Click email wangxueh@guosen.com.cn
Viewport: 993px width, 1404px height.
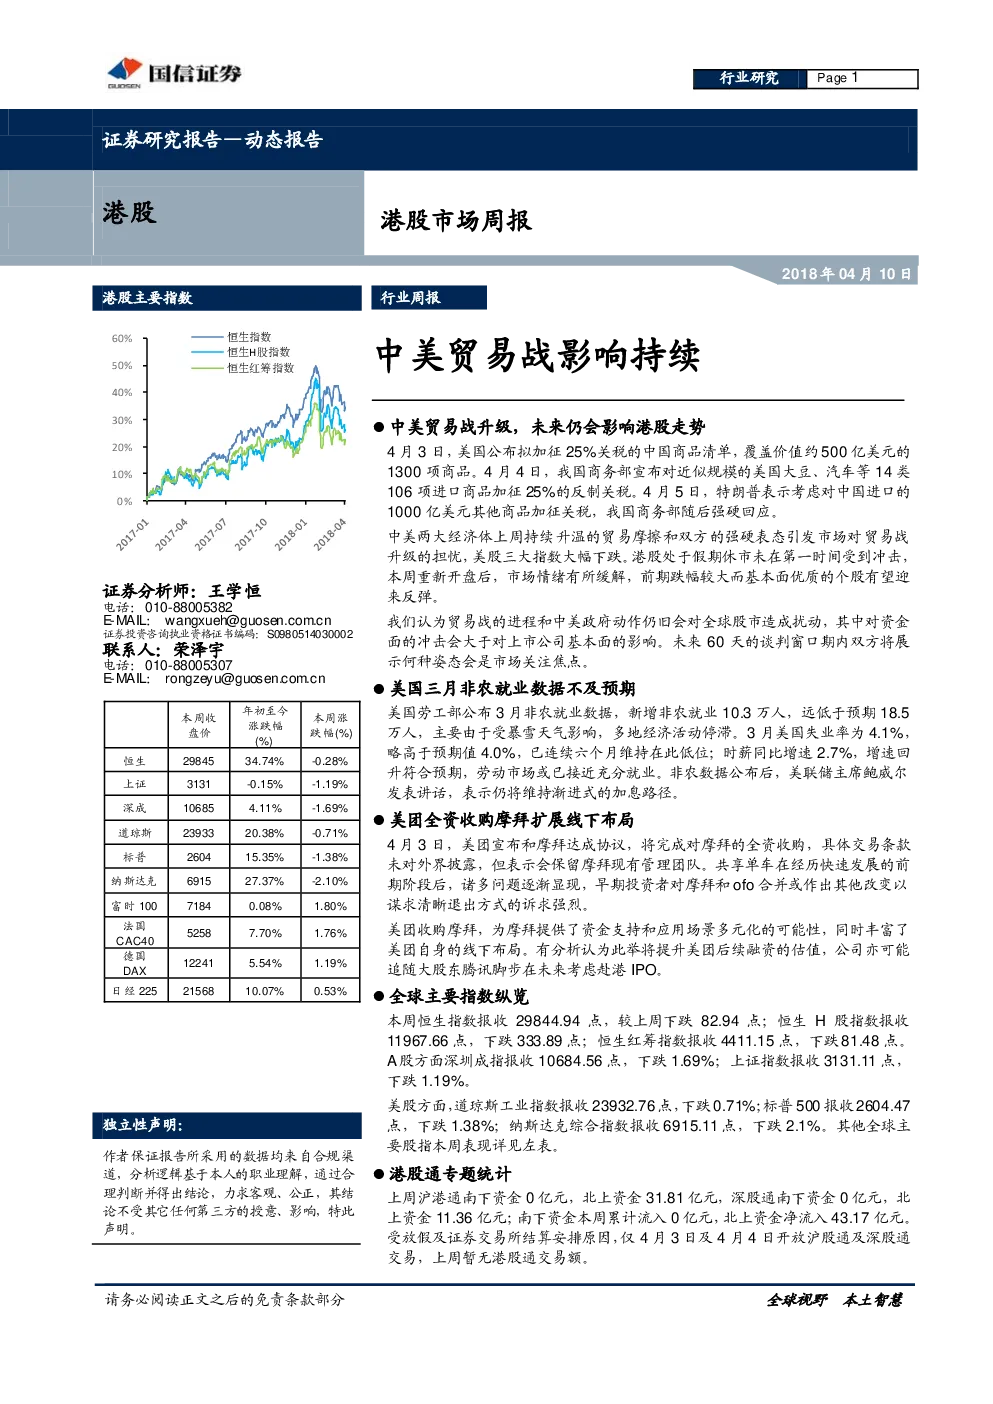pos(248,620)
